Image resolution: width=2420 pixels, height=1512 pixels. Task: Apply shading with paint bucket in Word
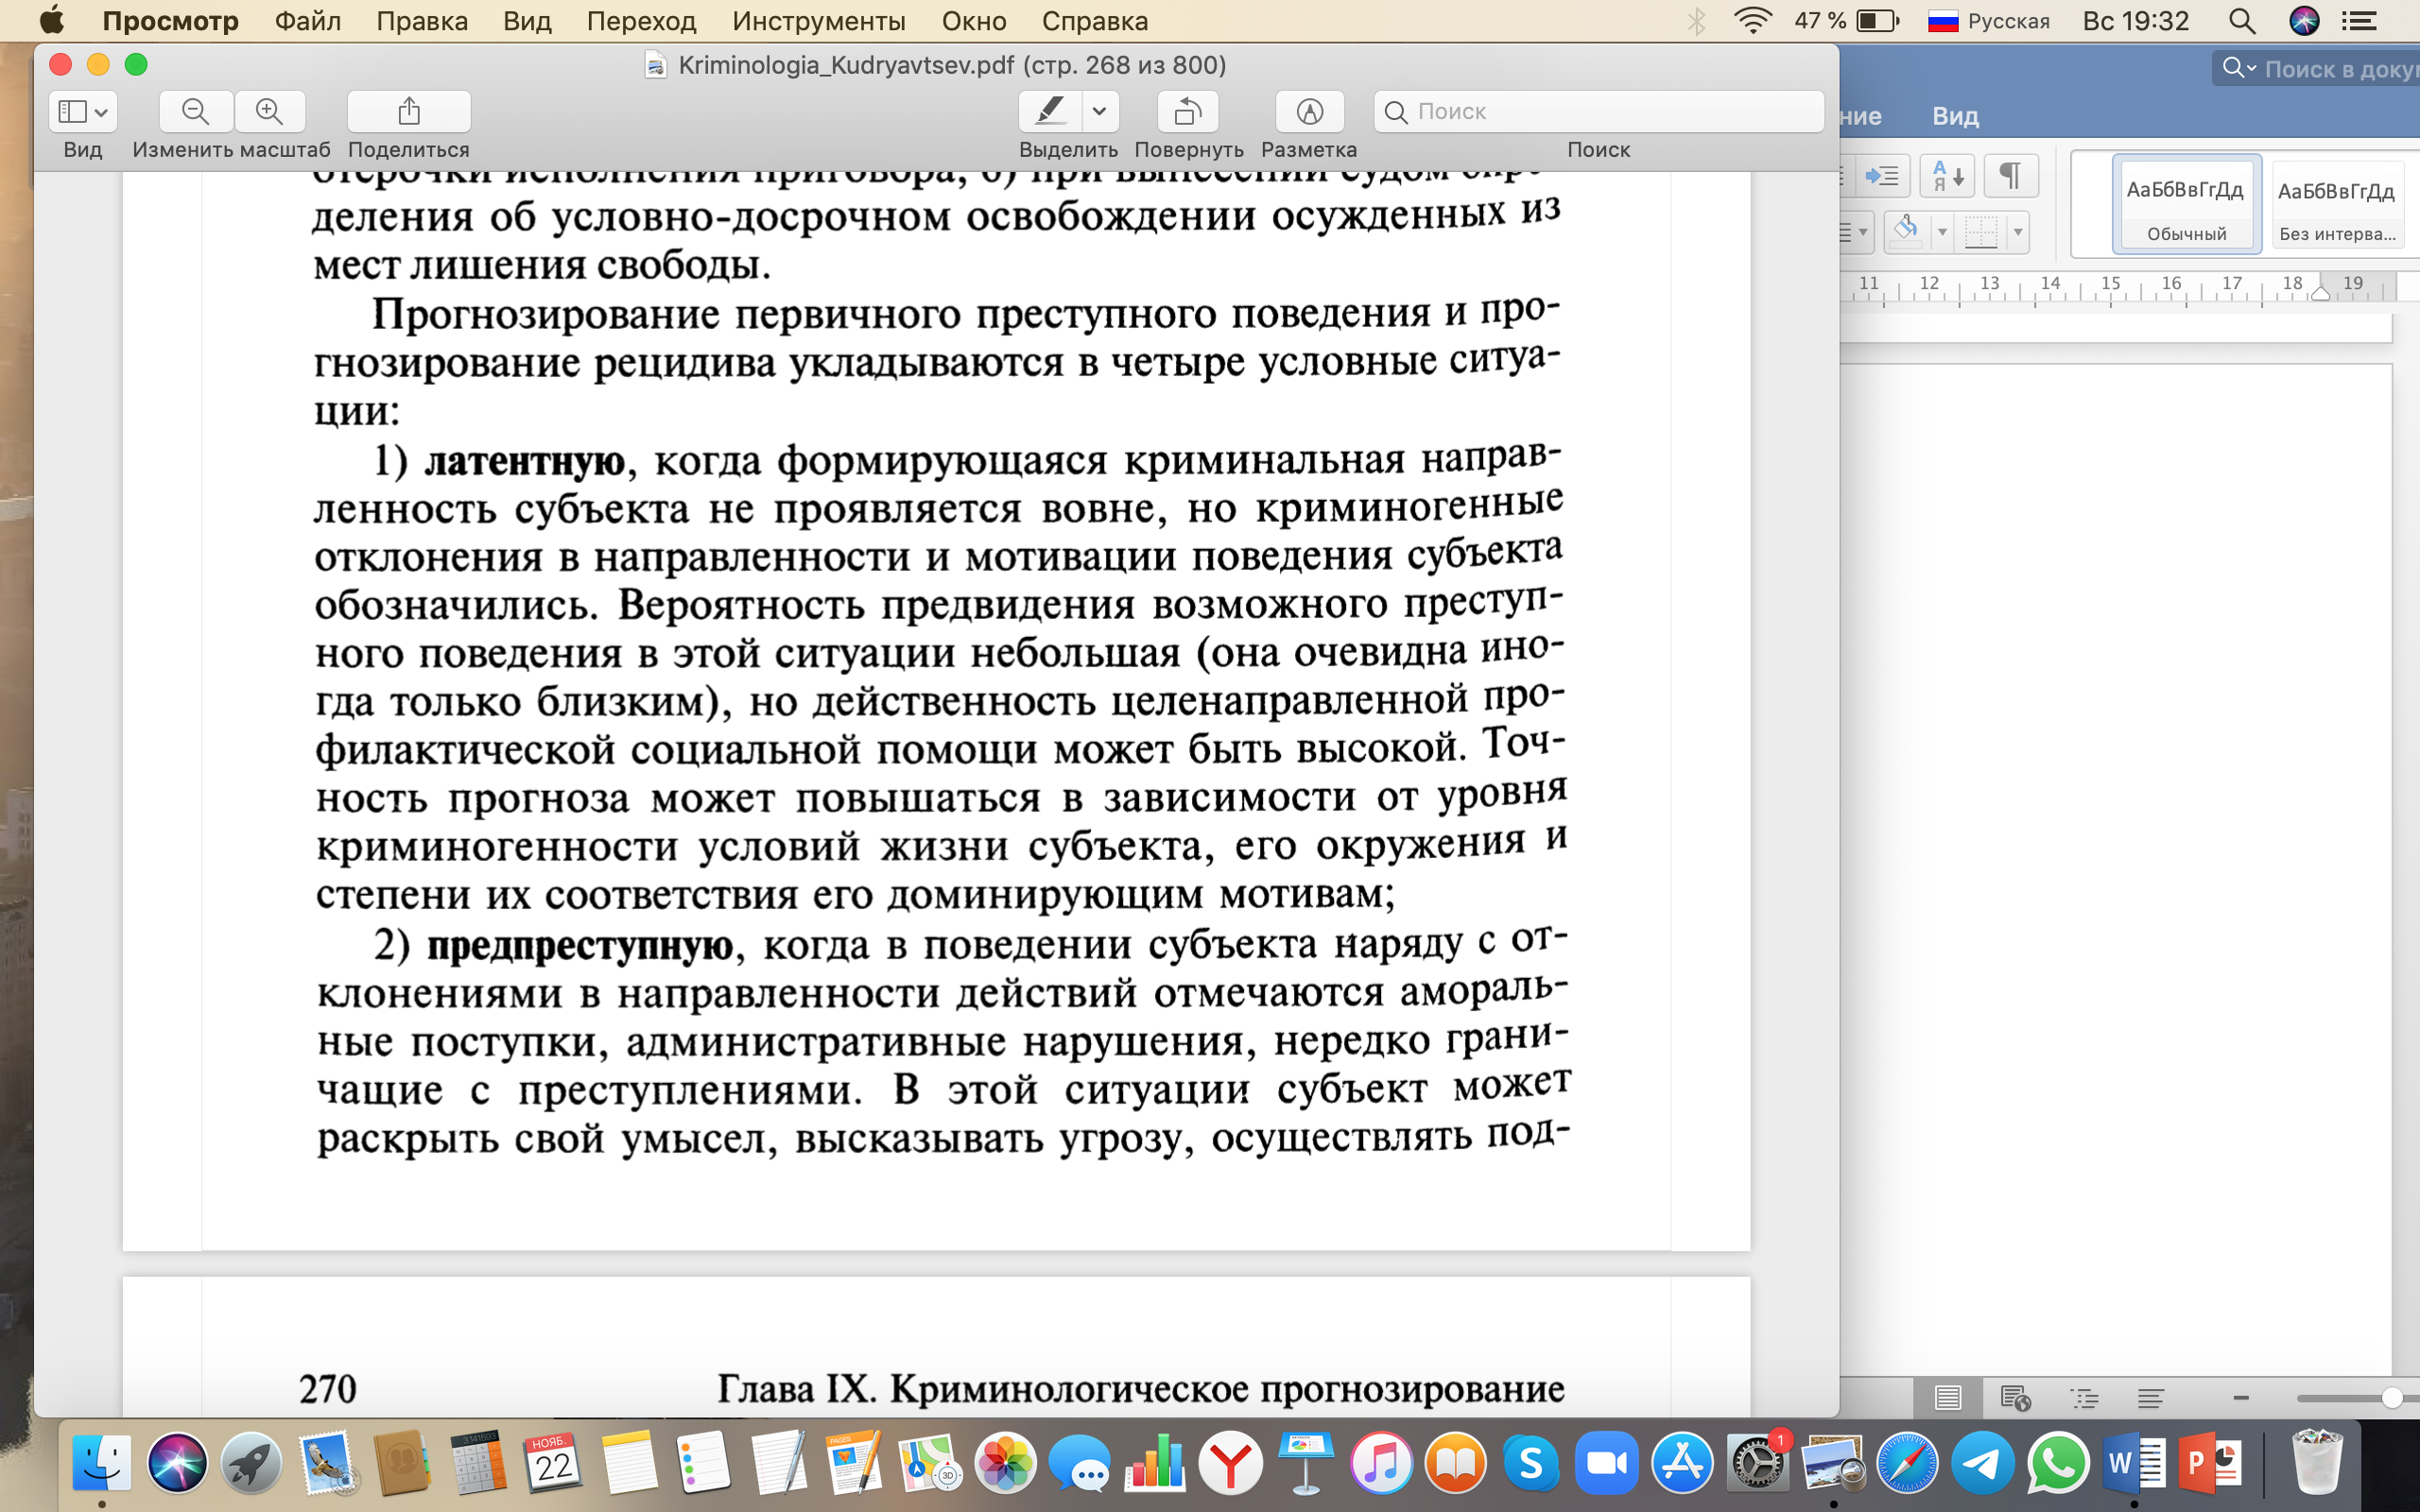tap(1907, 232)
